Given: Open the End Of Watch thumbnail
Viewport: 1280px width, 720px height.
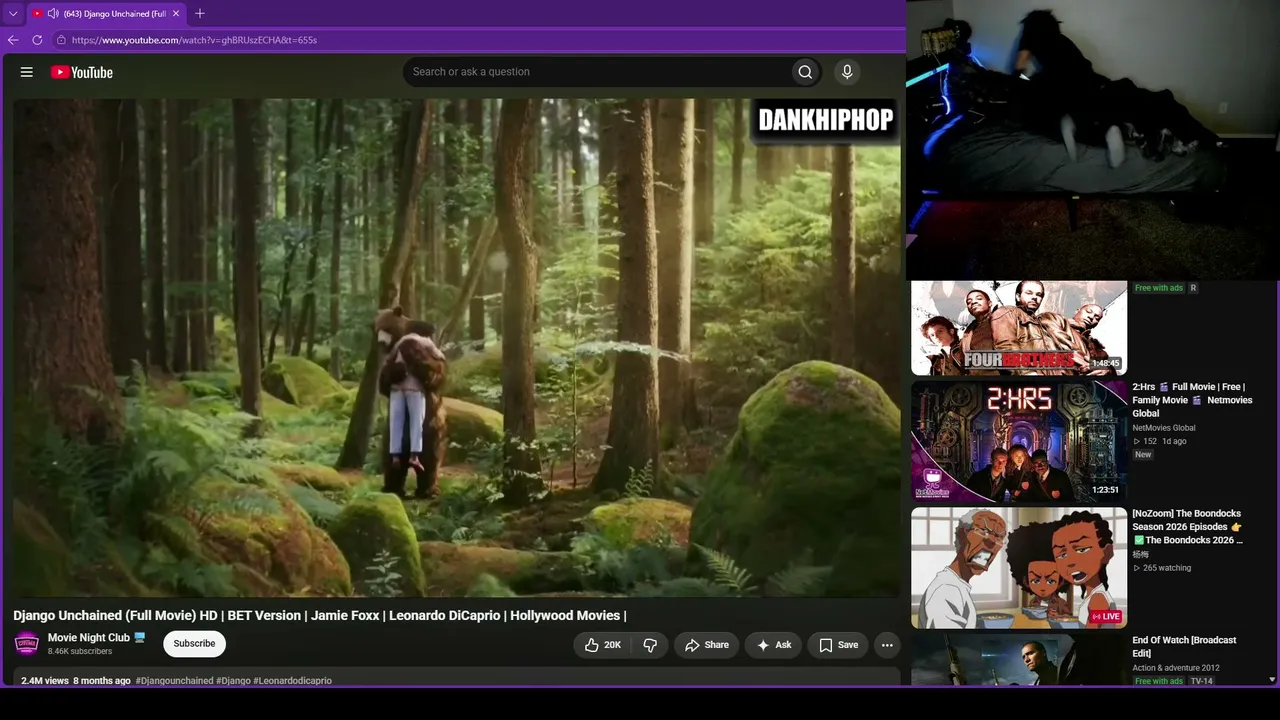Looking at the screenshot, I should (1019, 660).
